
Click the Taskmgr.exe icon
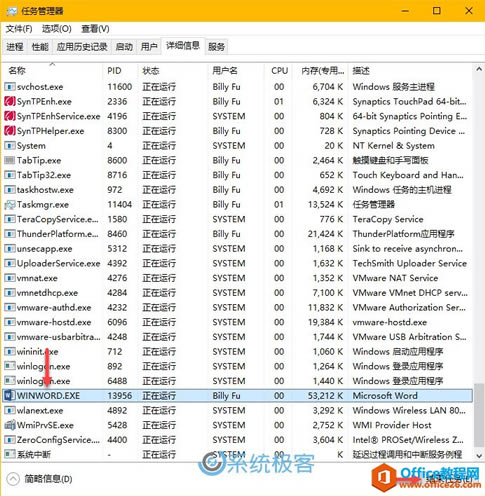click(x=10, y=205)
